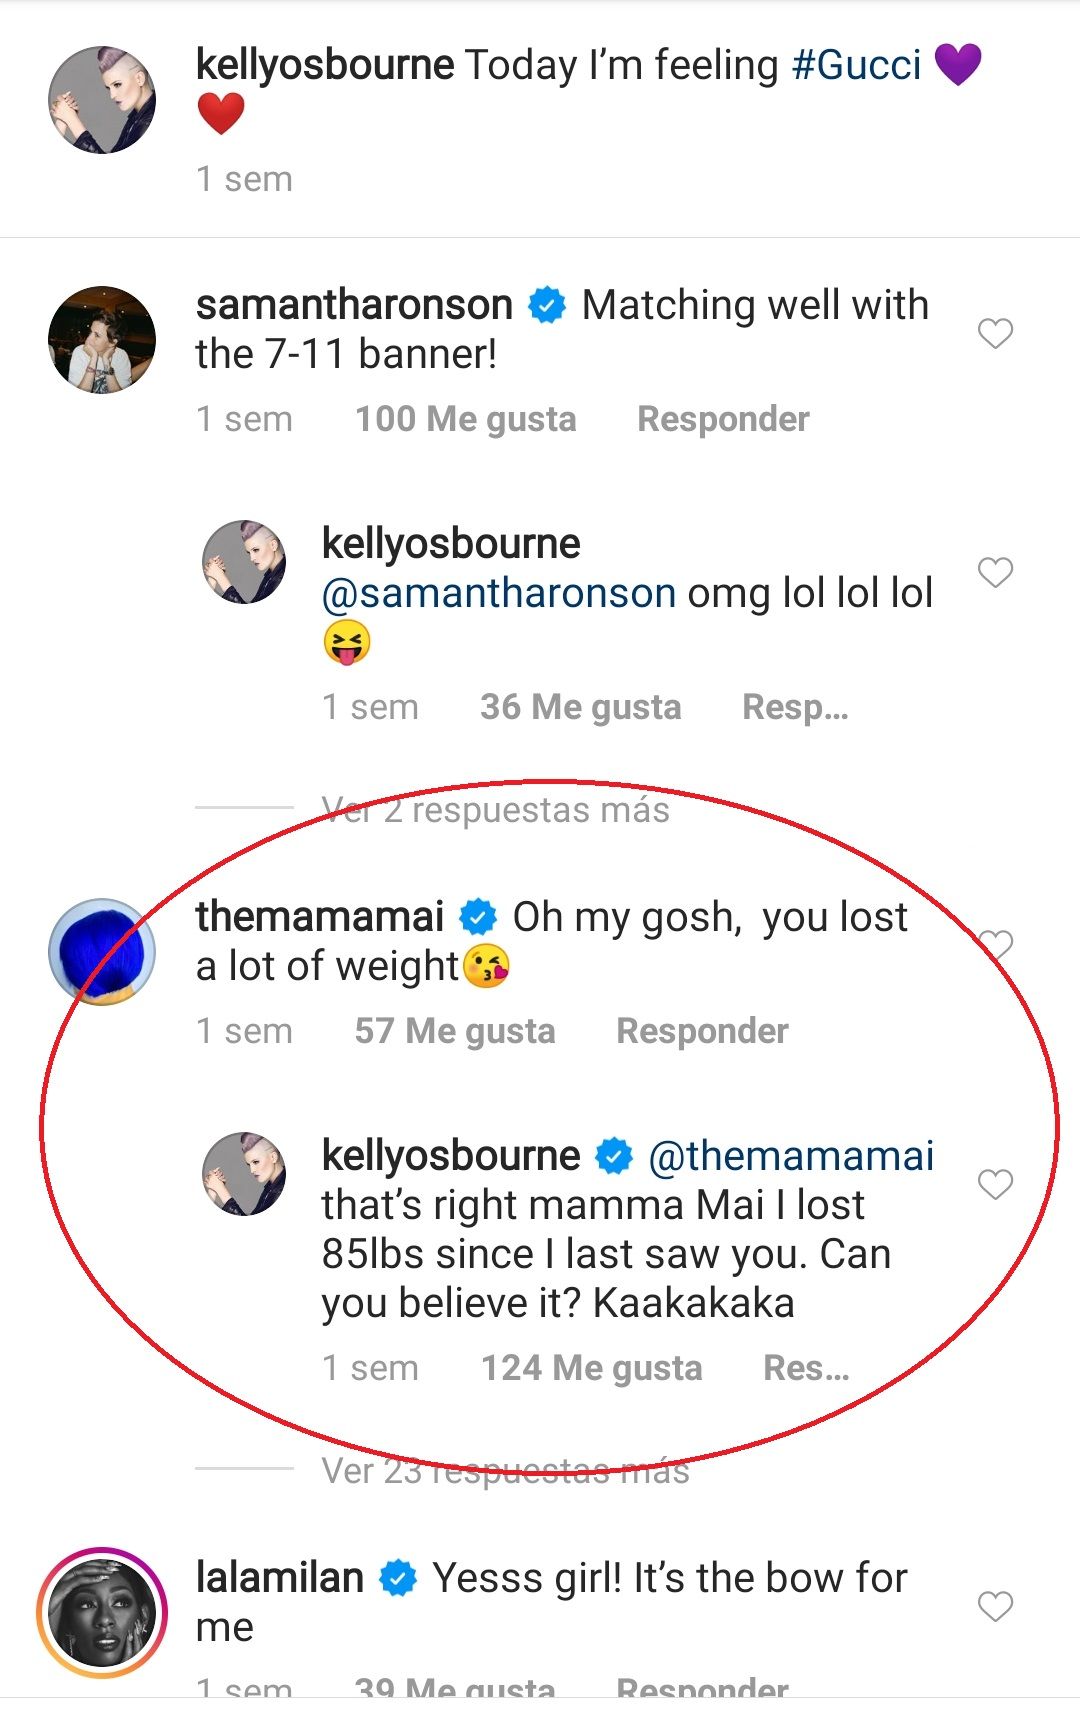Image resolution: width=1080 pixels, height=1720 pixels.
Task: Like kellyosbourne's 85lbs reply
Action: (x=995, y=1184)
